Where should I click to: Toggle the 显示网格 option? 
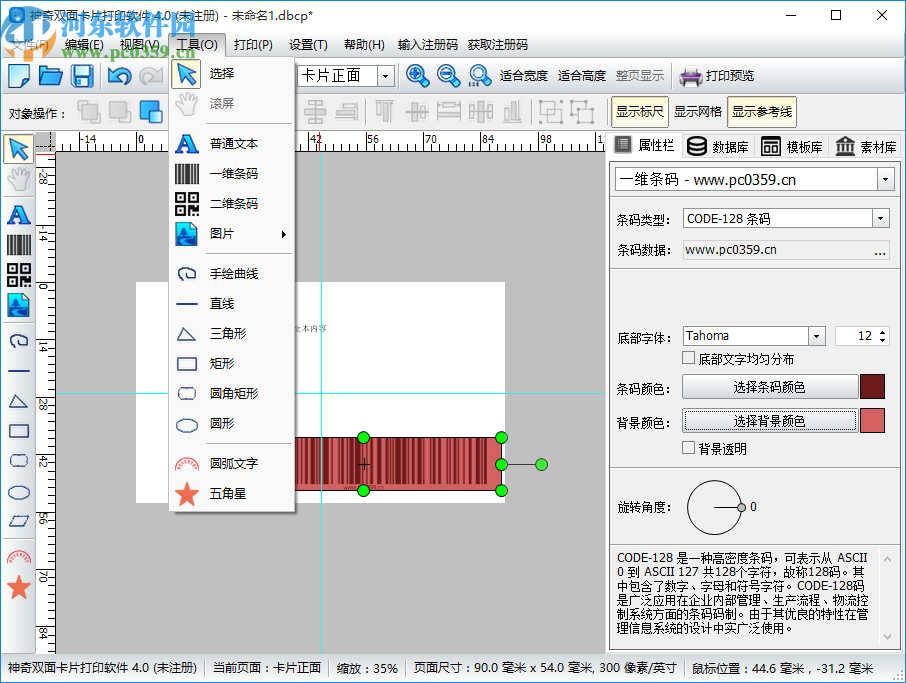(x=697, y=112)
